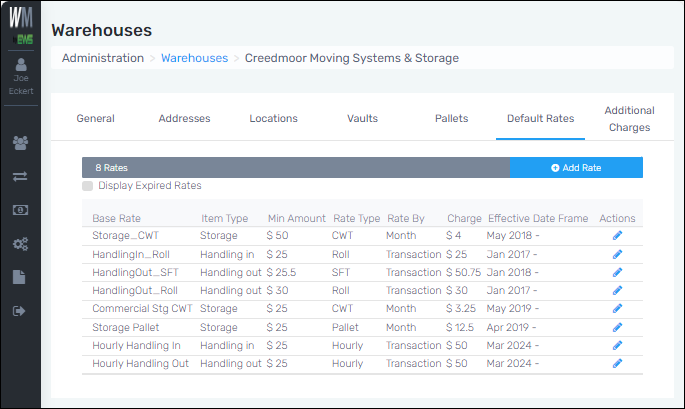Click the $ 3.25 charge value
The height and width of the screenshot is (409, 685).
(x=460, y=308)
